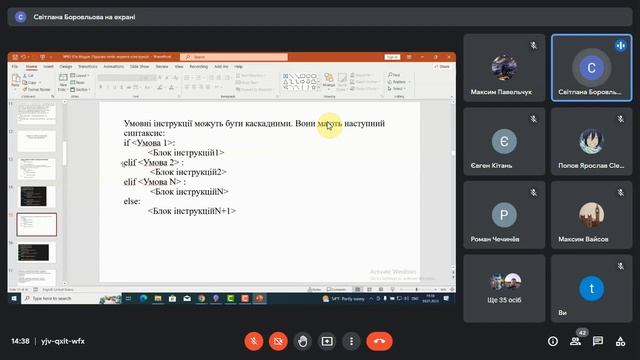Open the Transitions ribbon tab
Viewport: 640px width, 360px height.
88,66
